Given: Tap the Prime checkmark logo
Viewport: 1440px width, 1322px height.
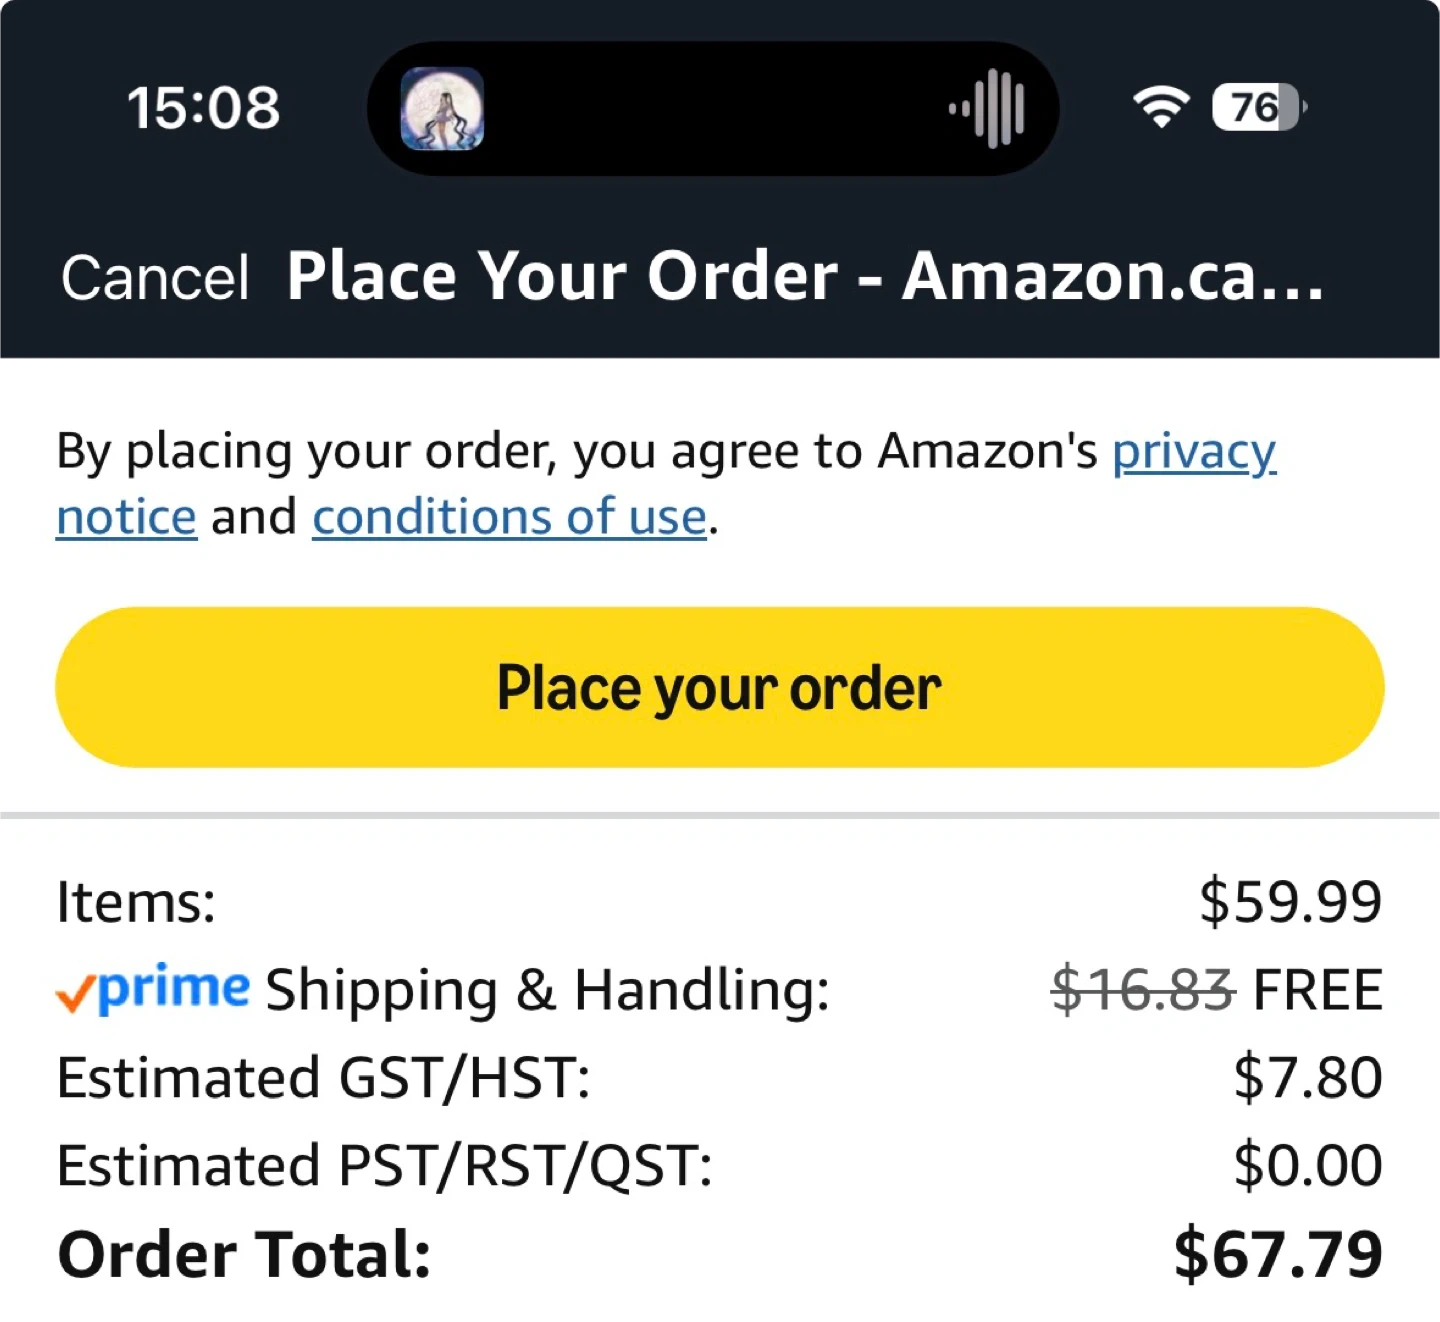Looking at the screenshot, I should tap(152, 989).
